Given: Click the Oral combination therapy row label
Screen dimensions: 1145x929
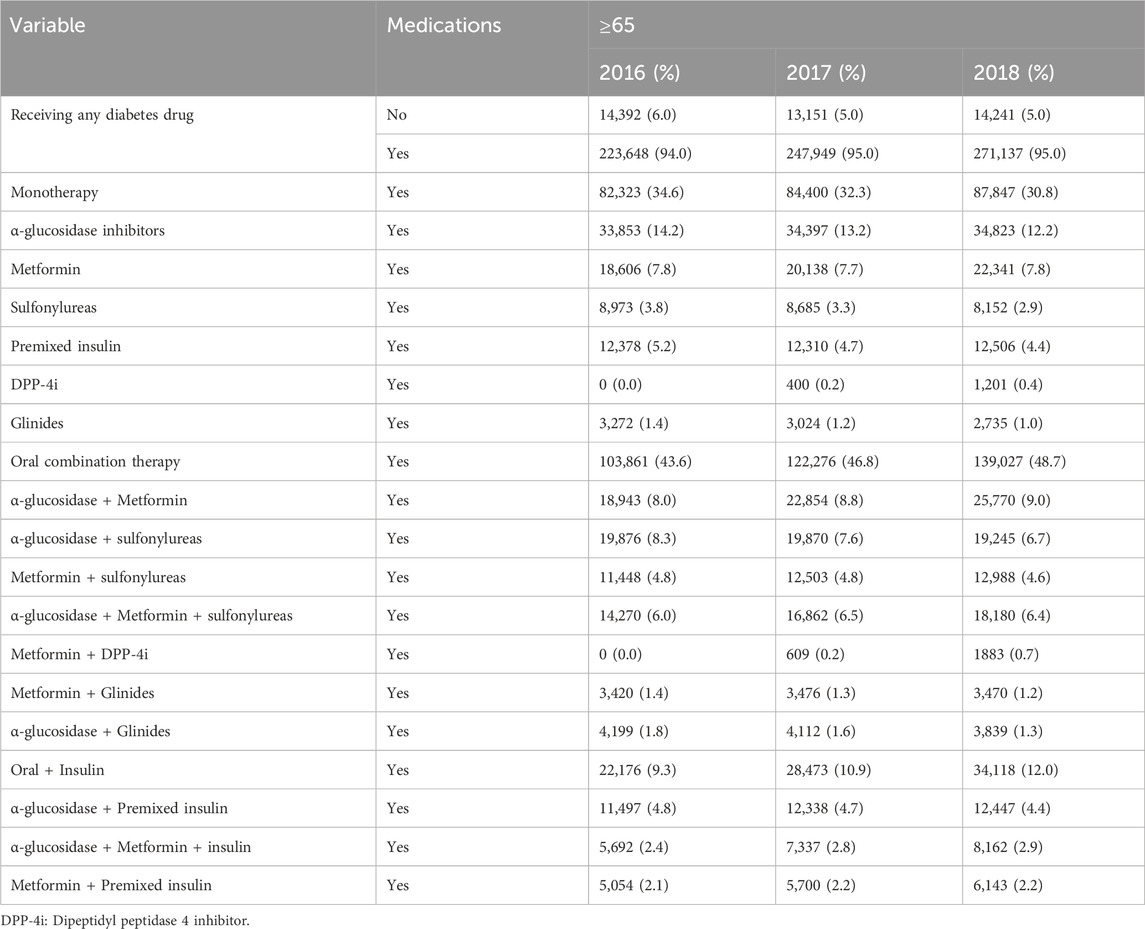Looking at the screenshot, I should click(x=95, y=462).
